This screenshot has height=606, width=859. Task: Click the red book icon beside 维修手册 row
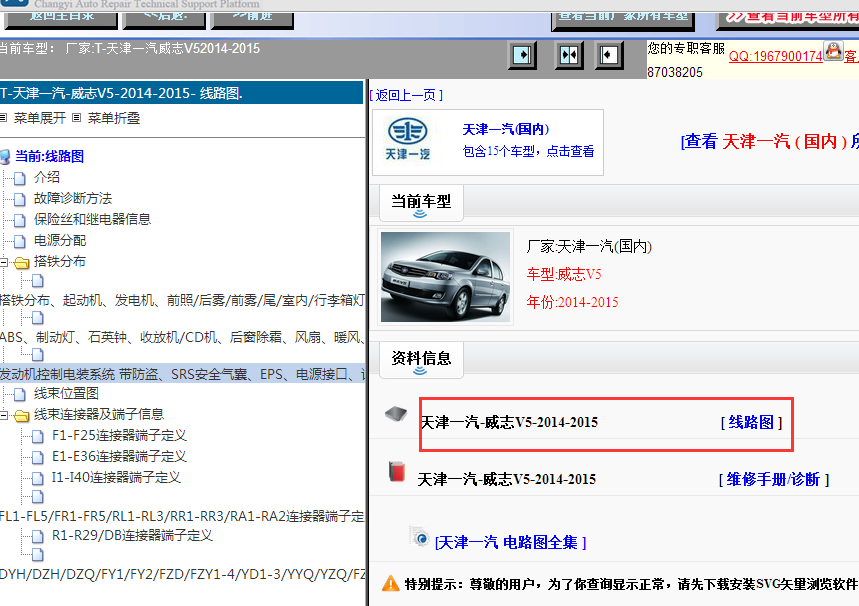[x=397, y=471]
